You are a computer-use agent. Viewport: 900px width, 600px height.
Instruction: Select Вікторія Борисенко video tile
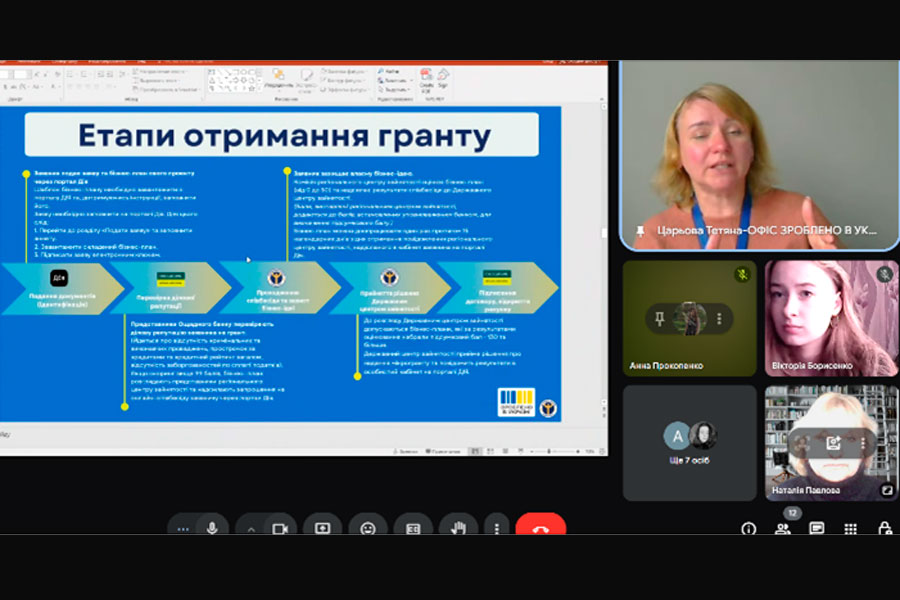tap(831, 319)
